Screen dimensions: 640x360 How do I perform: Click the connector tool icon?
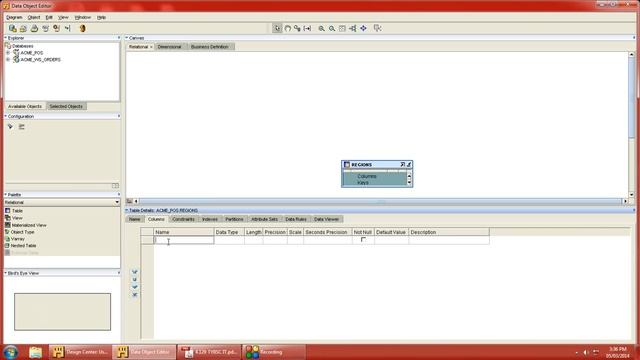297,28
